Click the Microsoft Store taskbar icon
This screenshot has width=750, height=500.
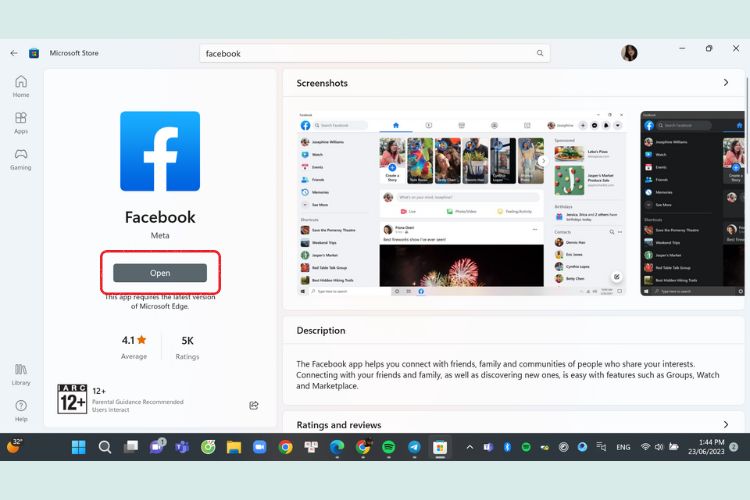(x=440, y=447)
